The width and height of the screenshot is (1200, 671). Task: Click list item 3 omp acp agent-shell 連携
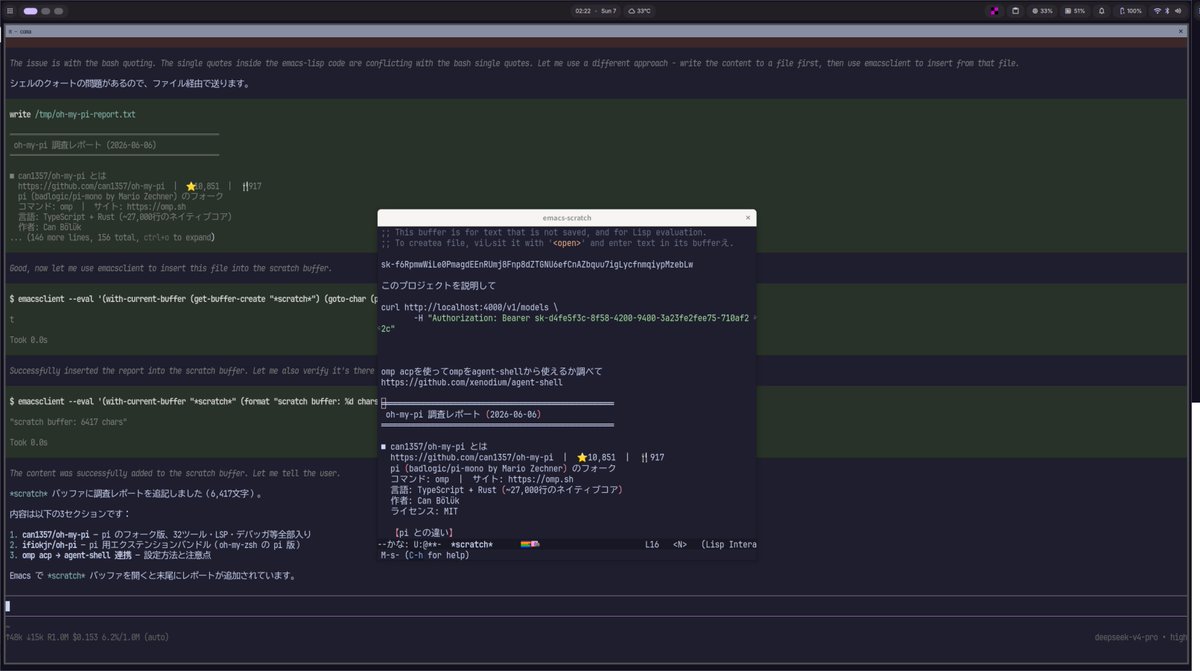tap(110, 555)
